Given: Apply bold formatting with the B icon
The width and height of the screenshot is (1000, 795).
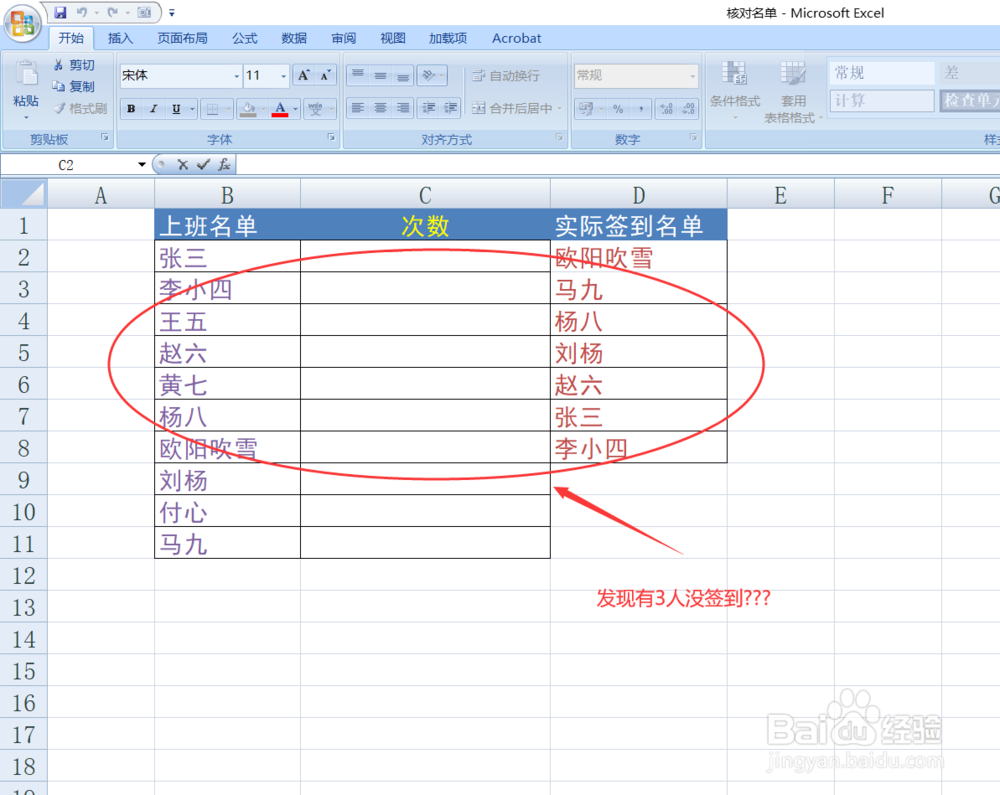Looking at the screenshot, I should pos(130,108).
